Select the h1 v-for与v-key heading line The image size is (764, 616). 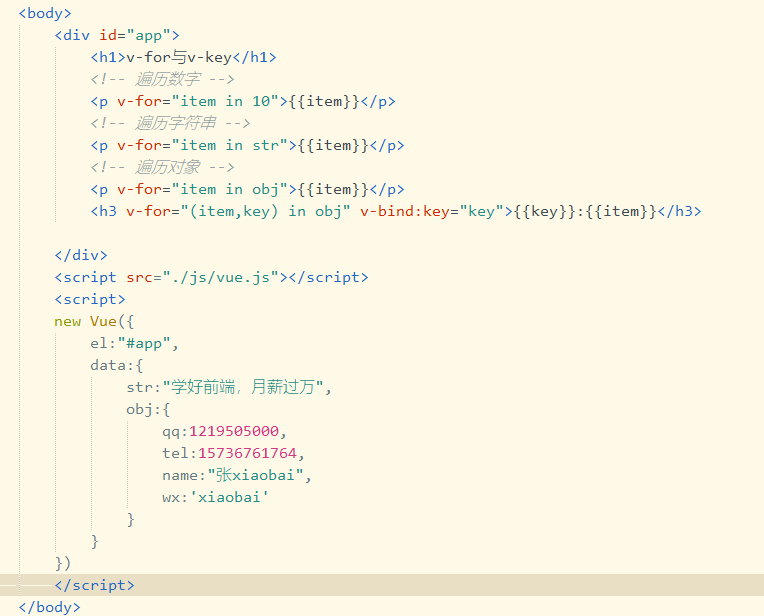183,58
